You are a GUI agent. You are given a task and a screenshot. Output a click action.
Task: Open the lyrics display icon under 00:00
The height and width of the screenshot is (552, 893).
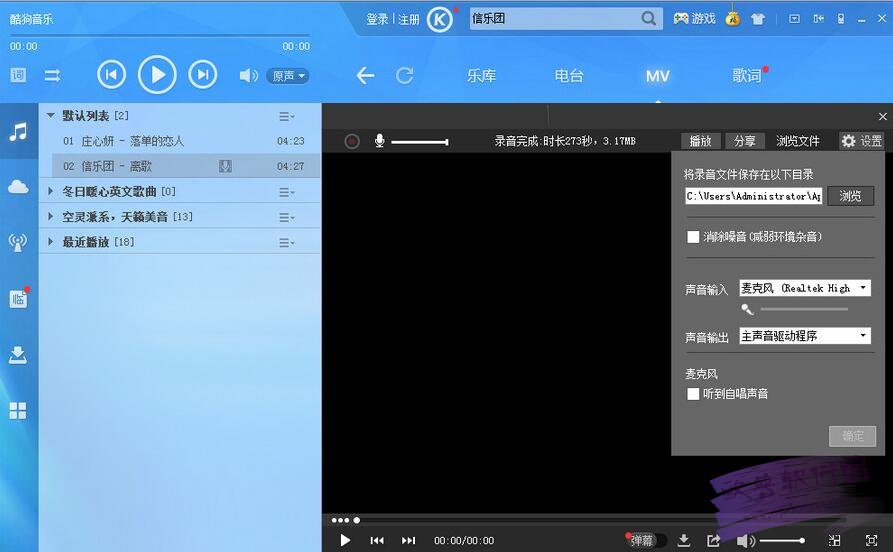(18, 75)
